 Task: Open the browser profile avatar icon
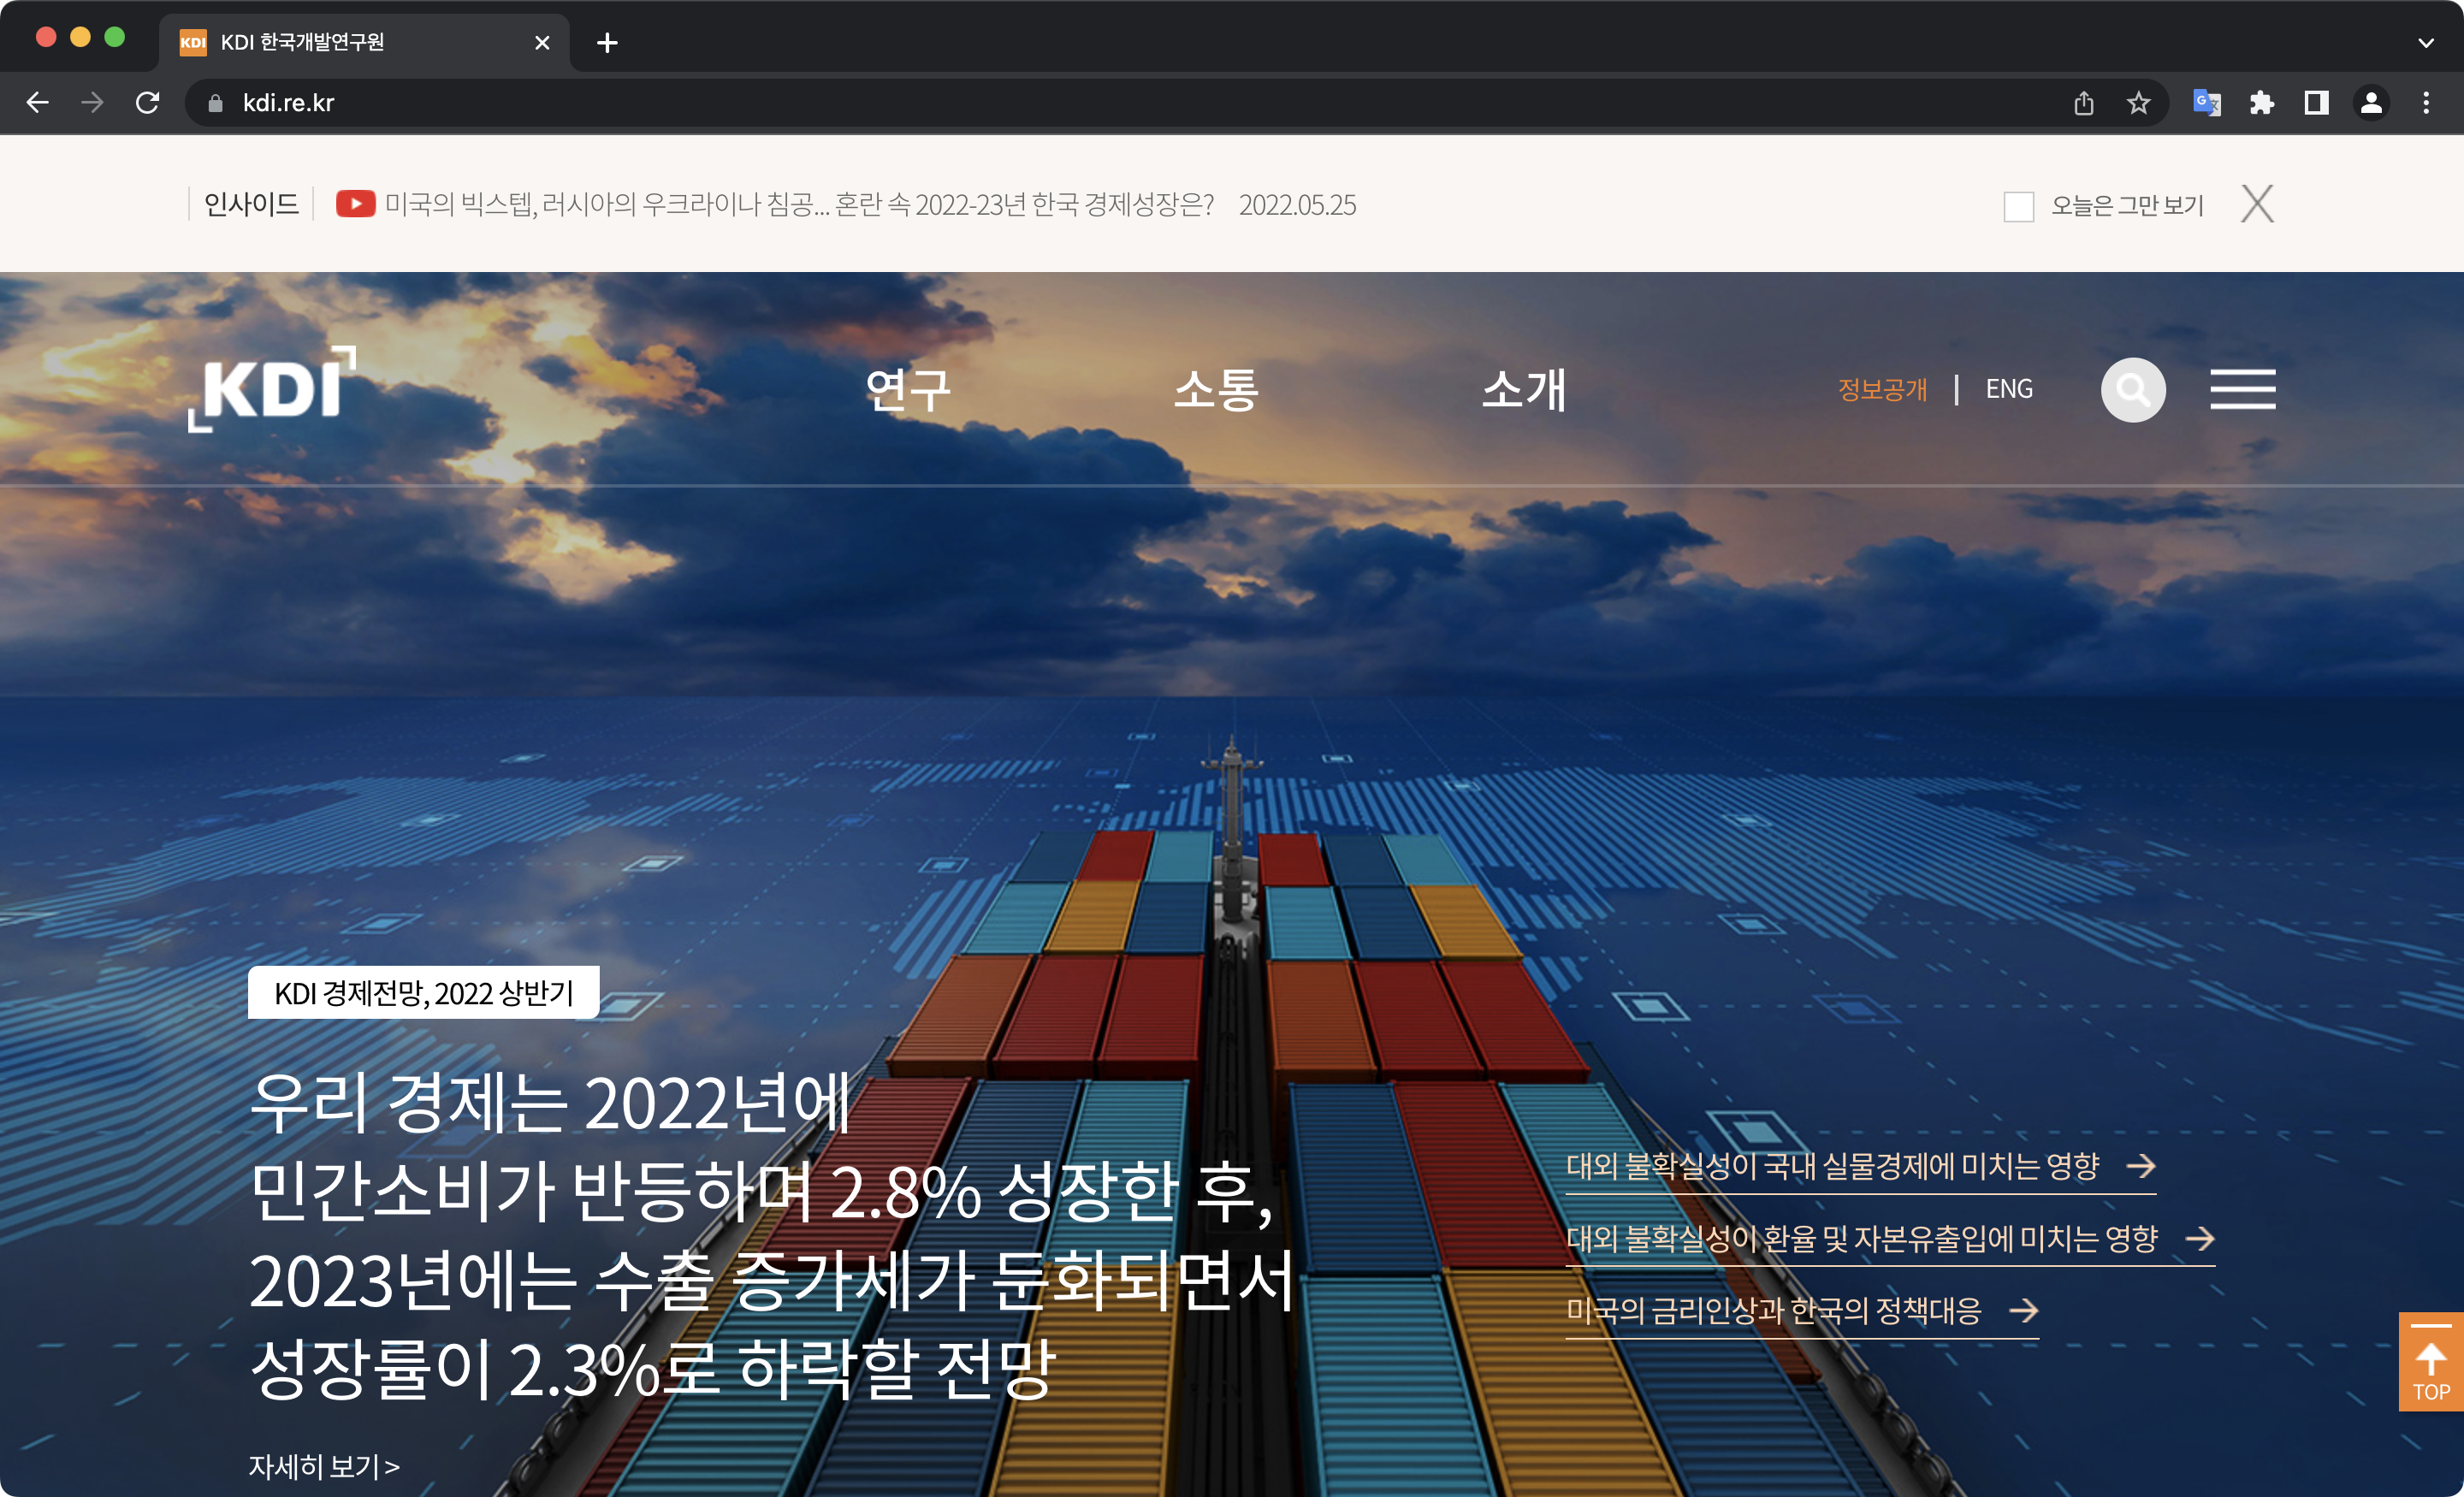tap(2372, 102)
